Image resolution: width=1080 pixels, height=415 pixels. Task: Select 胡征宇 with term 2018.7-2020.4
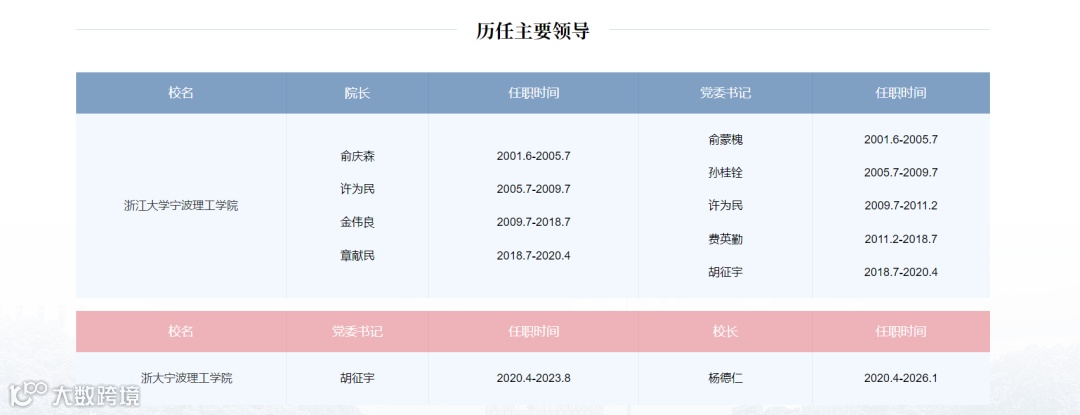pos(725,272)
